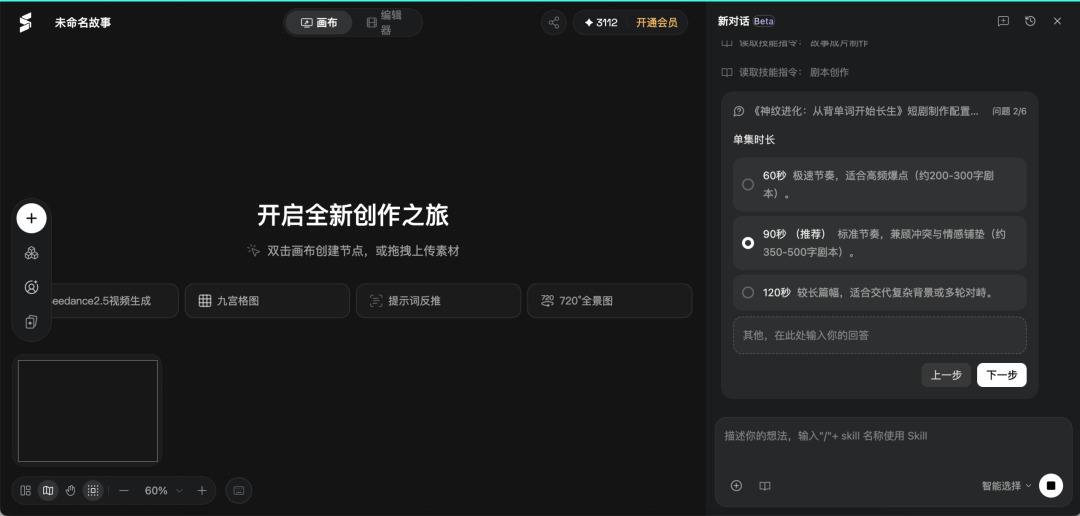Click the minimap preview thumbnail

point(87,411)
